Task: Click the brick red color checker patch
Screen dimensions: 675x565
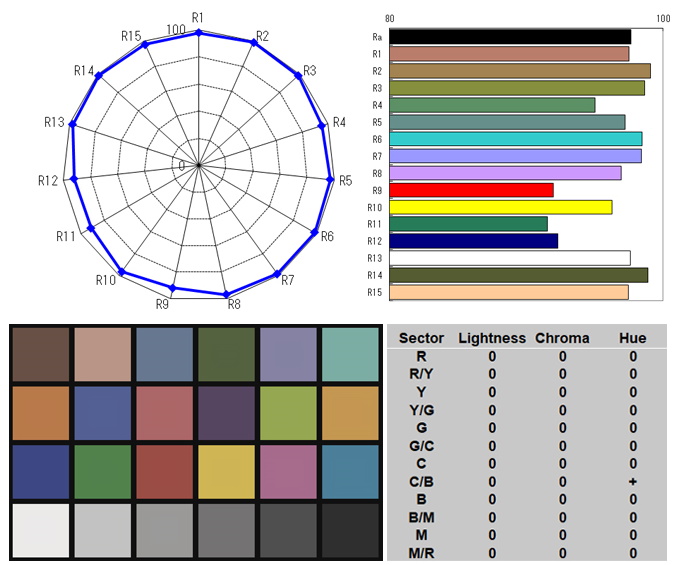Action: (164, 472)
